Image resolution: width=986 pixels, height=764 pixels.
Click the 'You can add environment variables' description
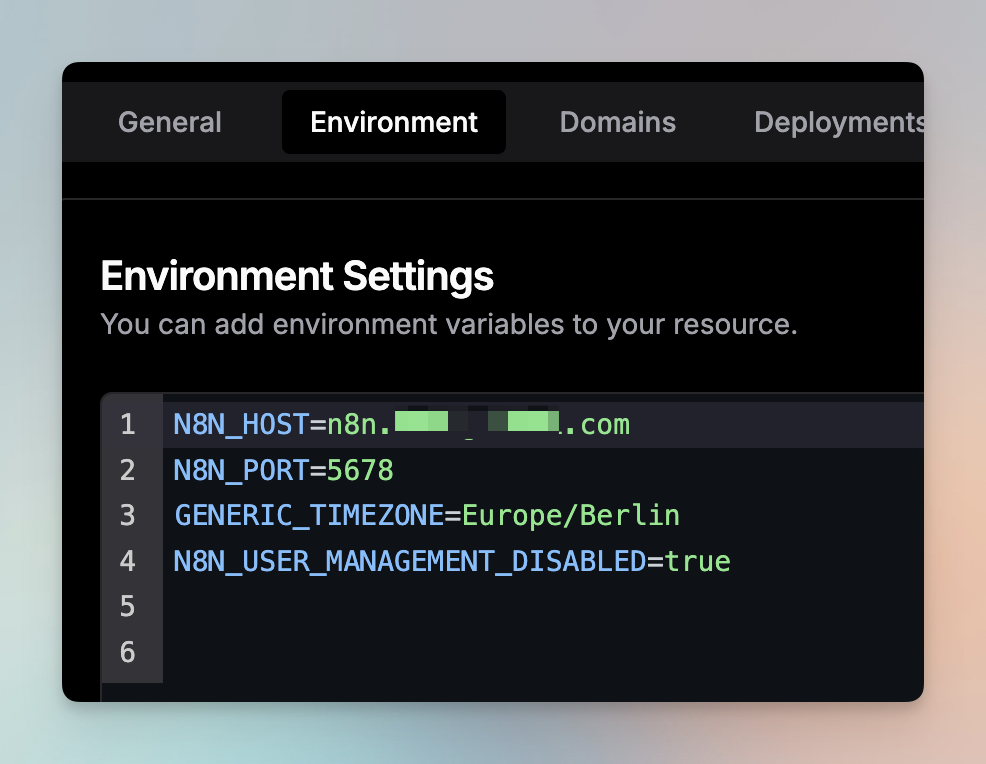(x=449, y=324)
